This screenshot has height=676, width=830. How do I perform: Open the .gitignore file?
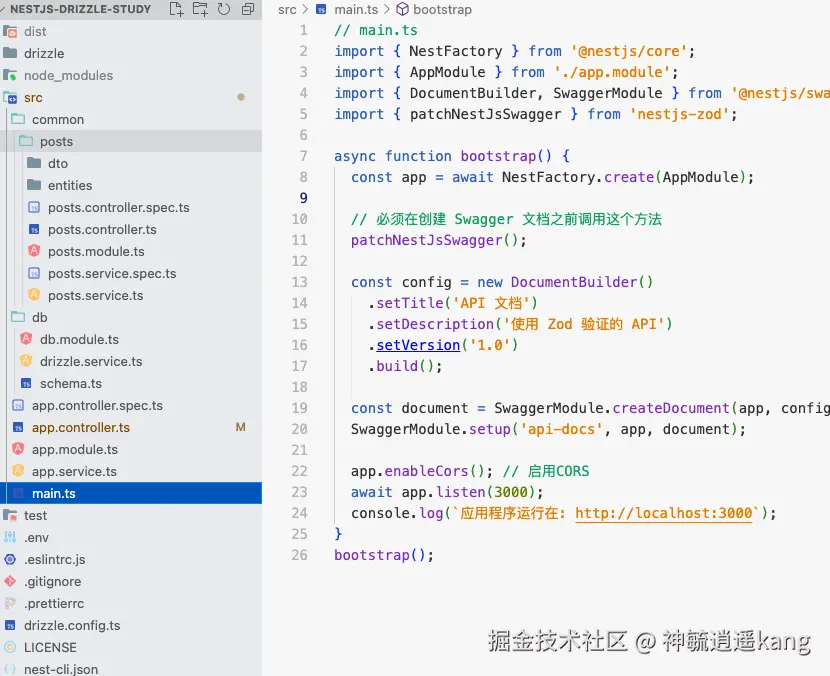[131, 581]
